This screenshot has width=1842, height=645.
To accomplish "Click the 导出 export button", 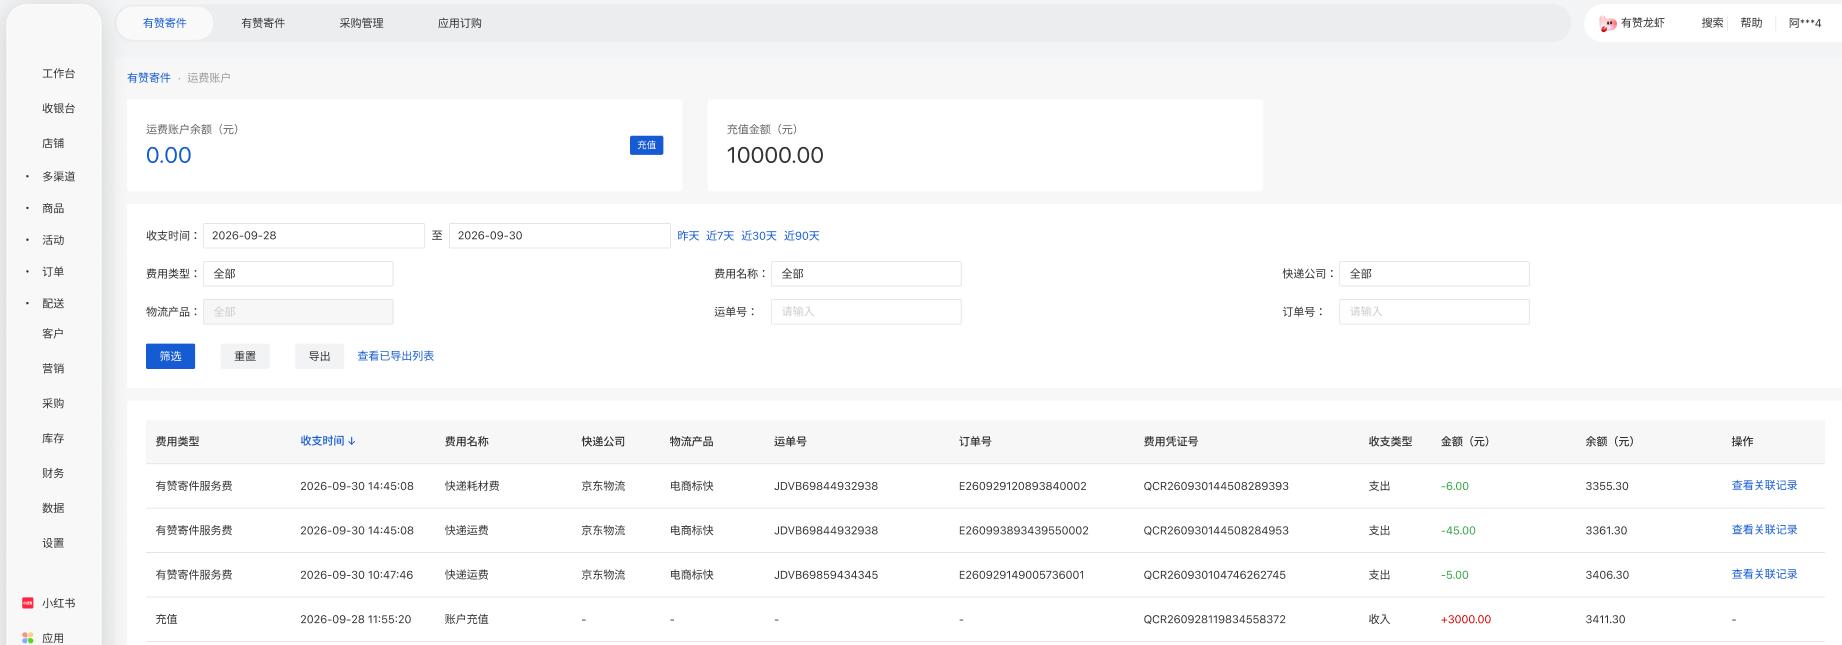I will coord(319,356).
